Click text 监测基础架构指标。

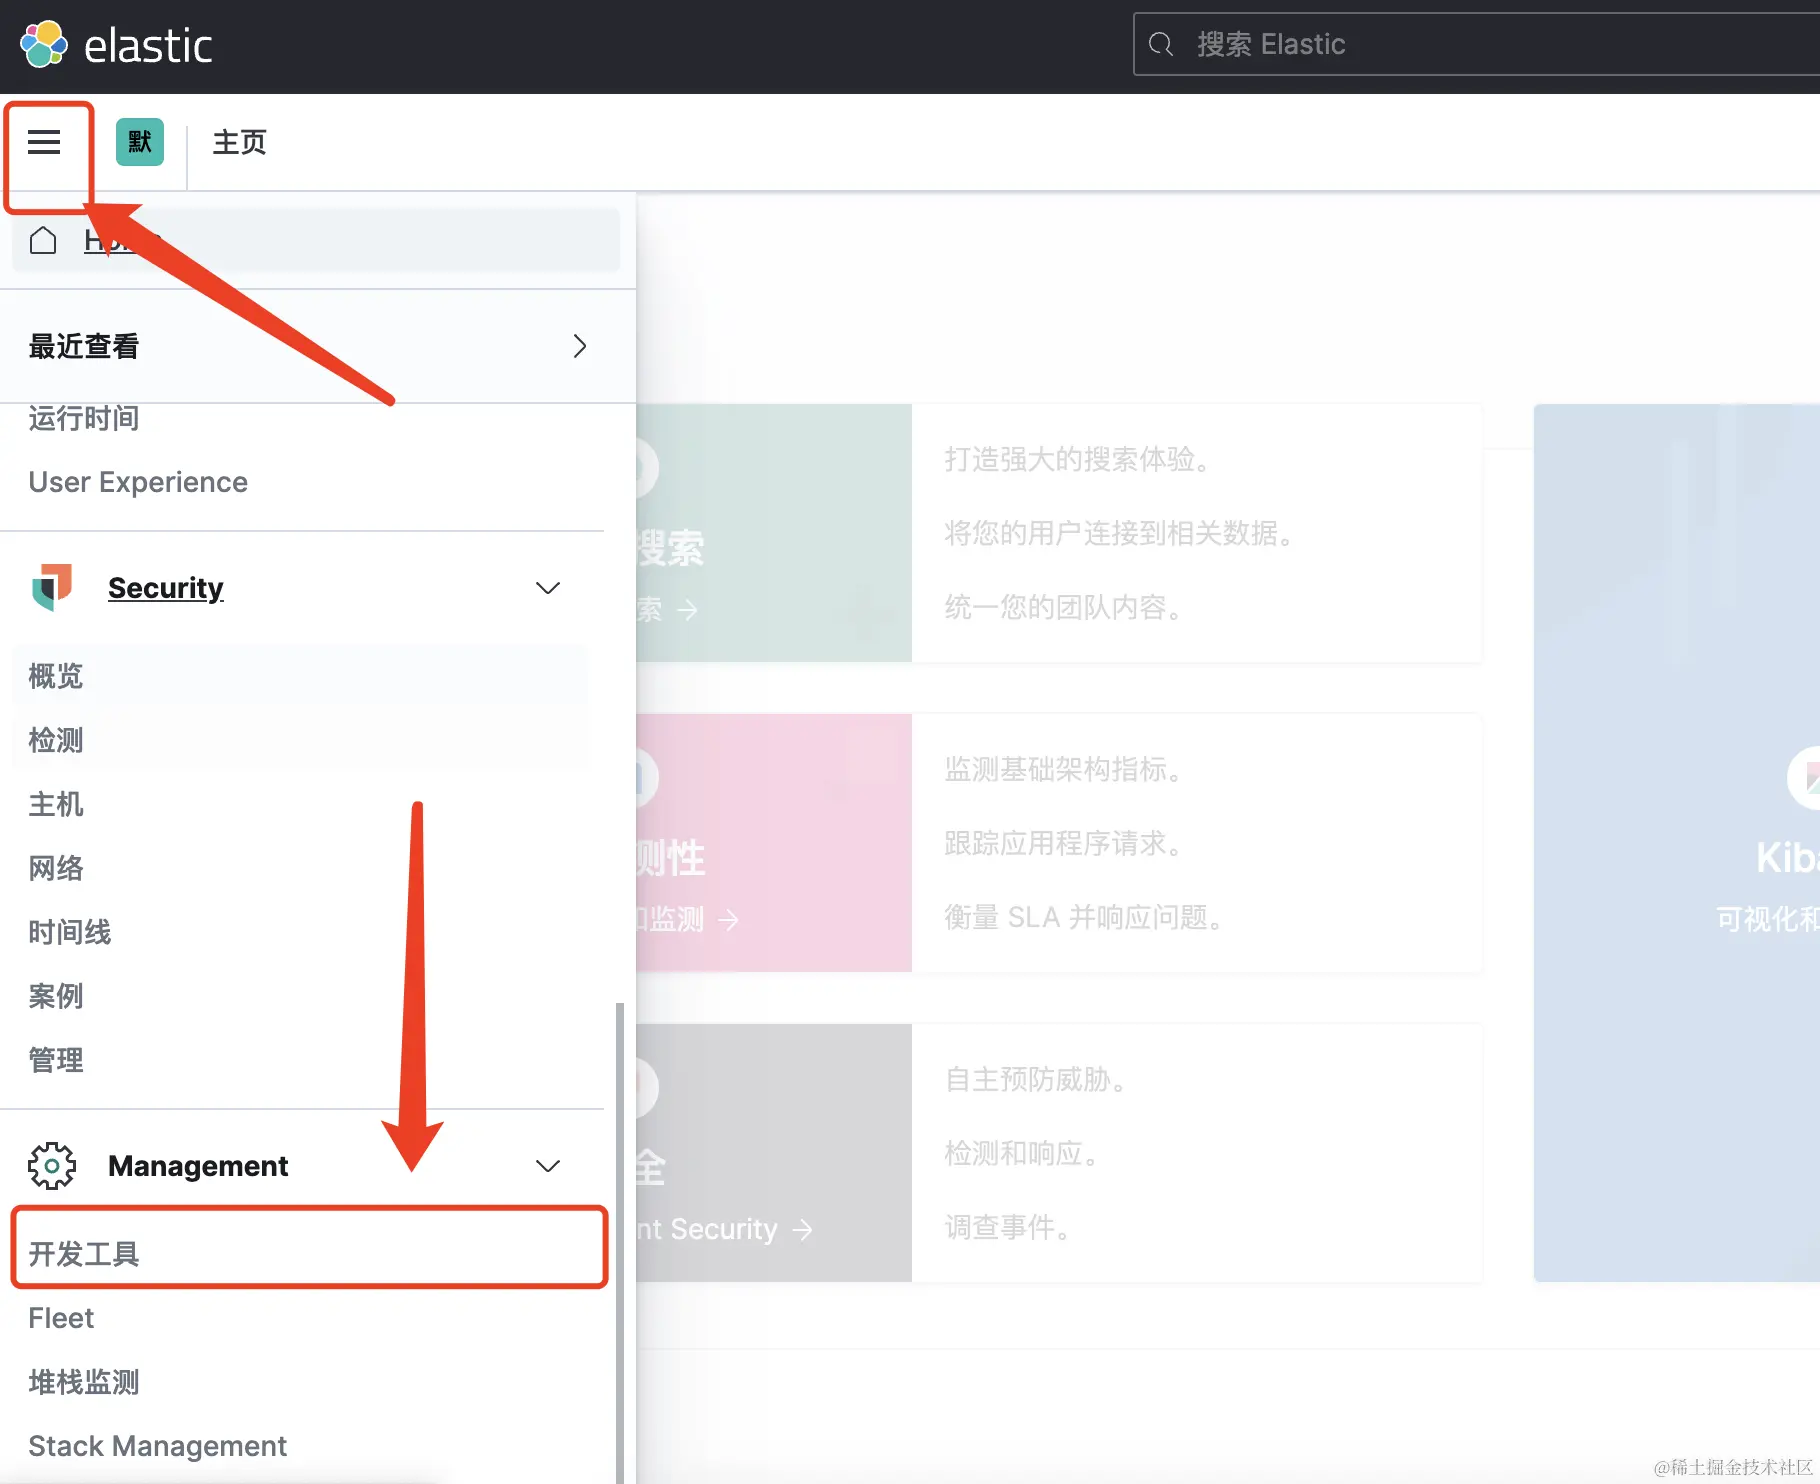point(1066,769)
